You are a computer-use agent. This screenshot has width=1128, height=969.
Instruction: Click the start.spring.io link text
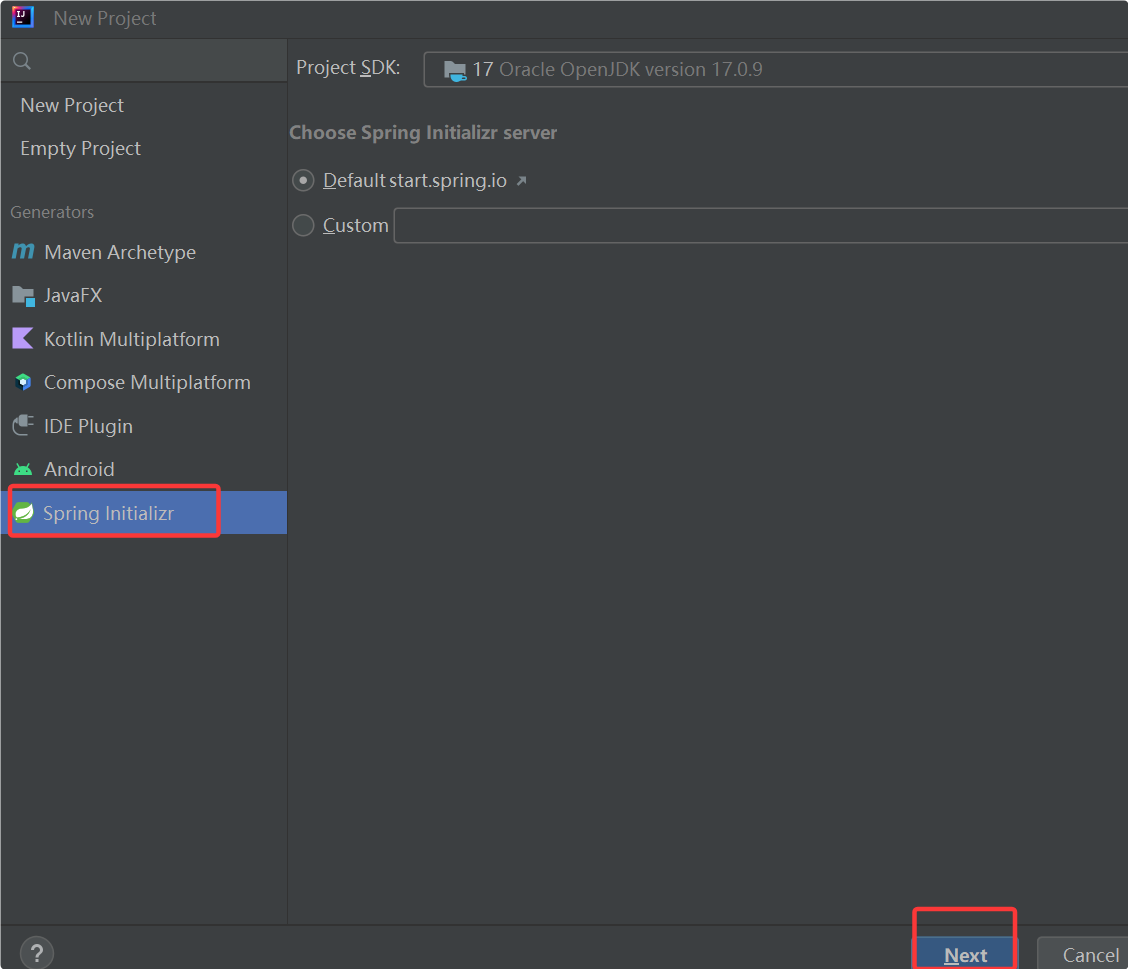(x=447, y=180)
